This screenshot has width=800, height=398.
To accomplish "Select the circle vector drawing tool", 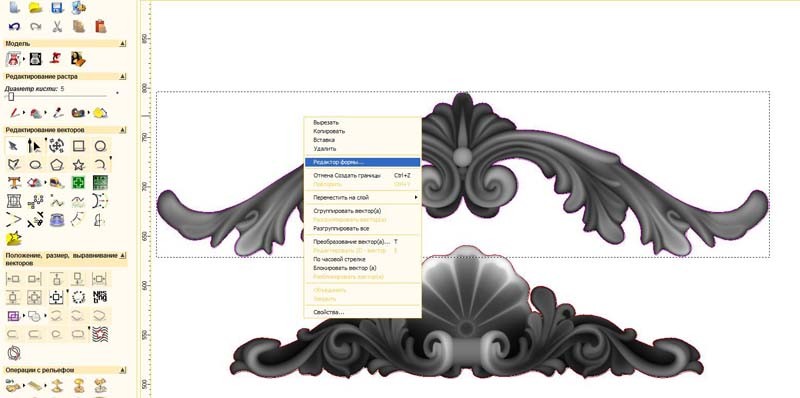I will 100,146.
